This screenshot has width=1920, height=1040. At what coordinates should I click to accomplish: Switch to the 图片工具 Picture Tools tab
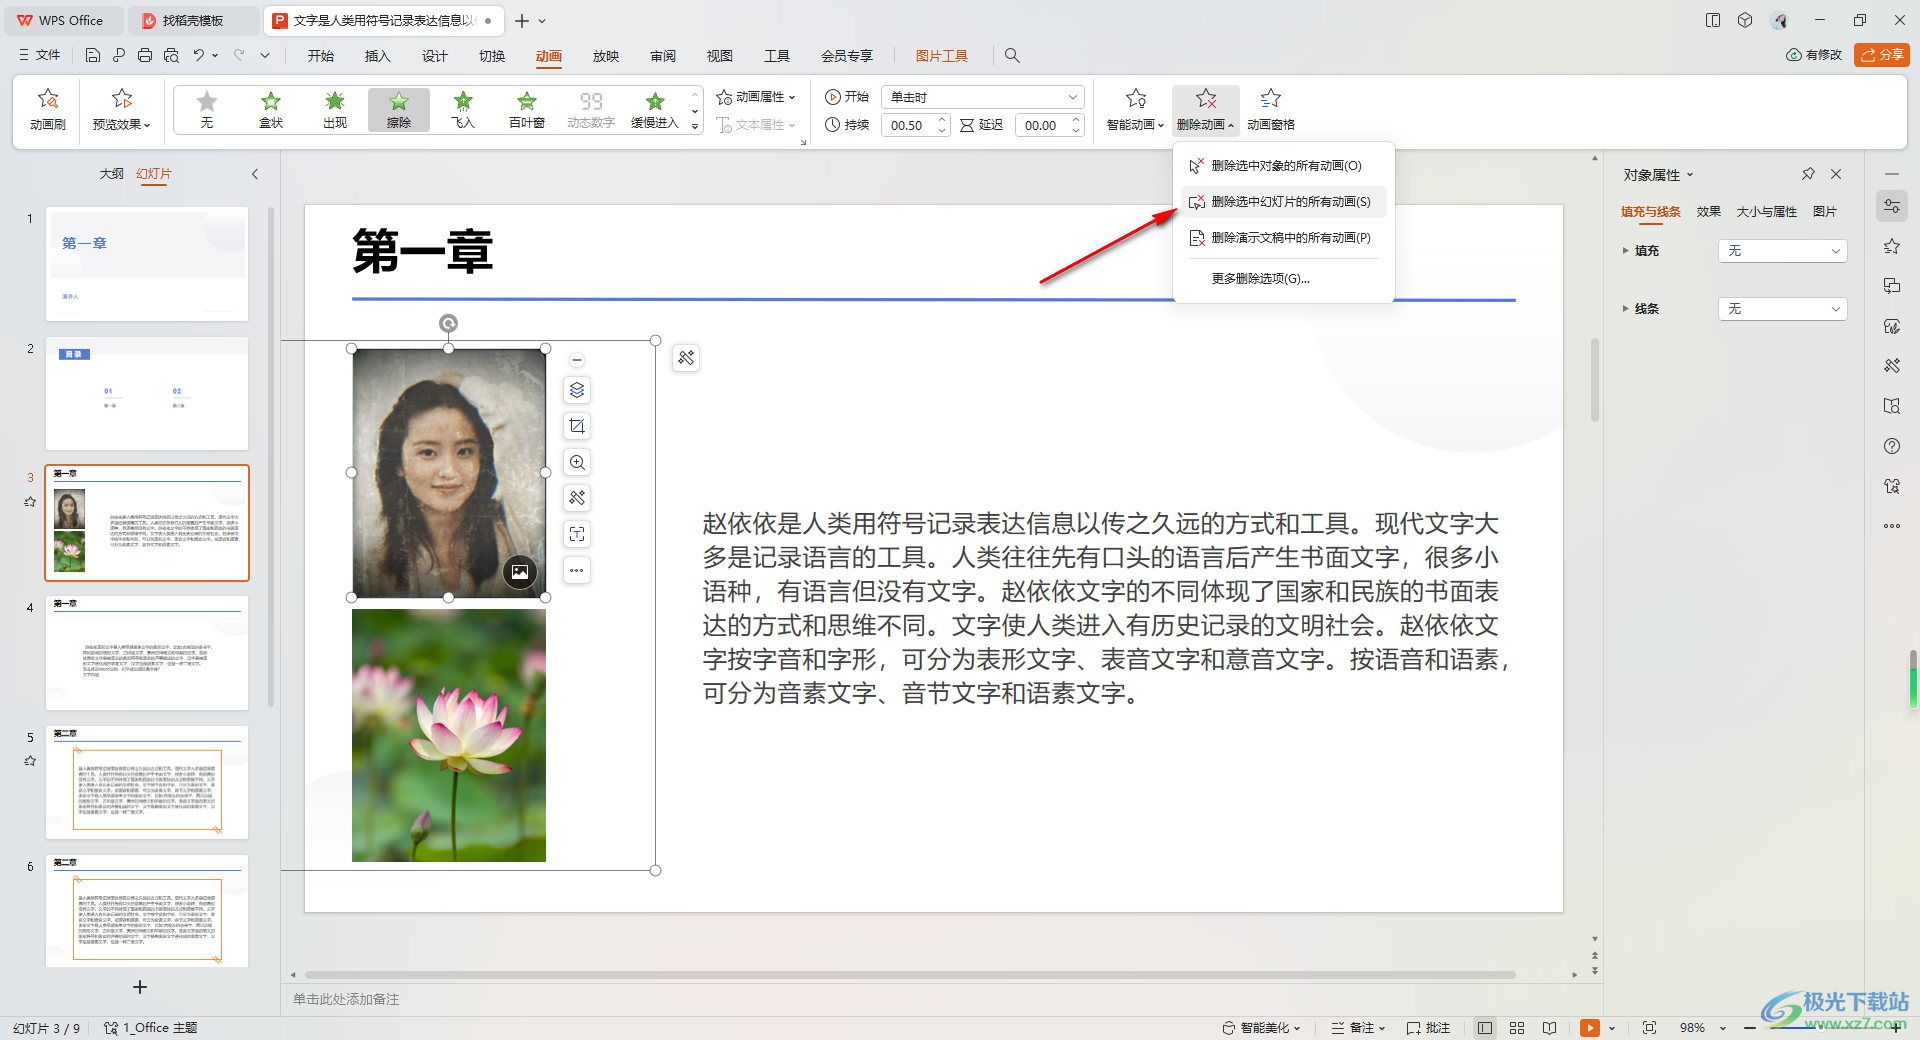(x=941, y=56)
